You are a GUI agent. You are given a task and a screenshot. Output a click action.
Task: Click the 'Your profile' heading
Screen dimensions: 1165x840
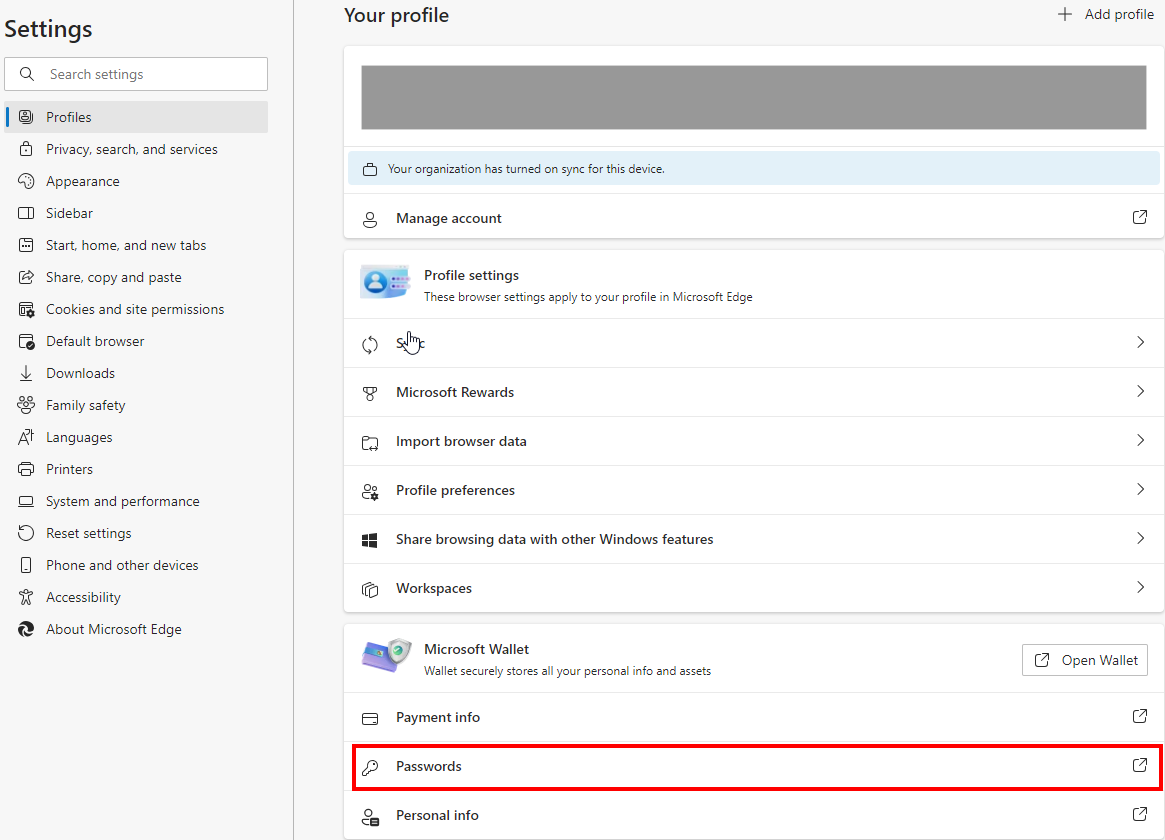397,16
